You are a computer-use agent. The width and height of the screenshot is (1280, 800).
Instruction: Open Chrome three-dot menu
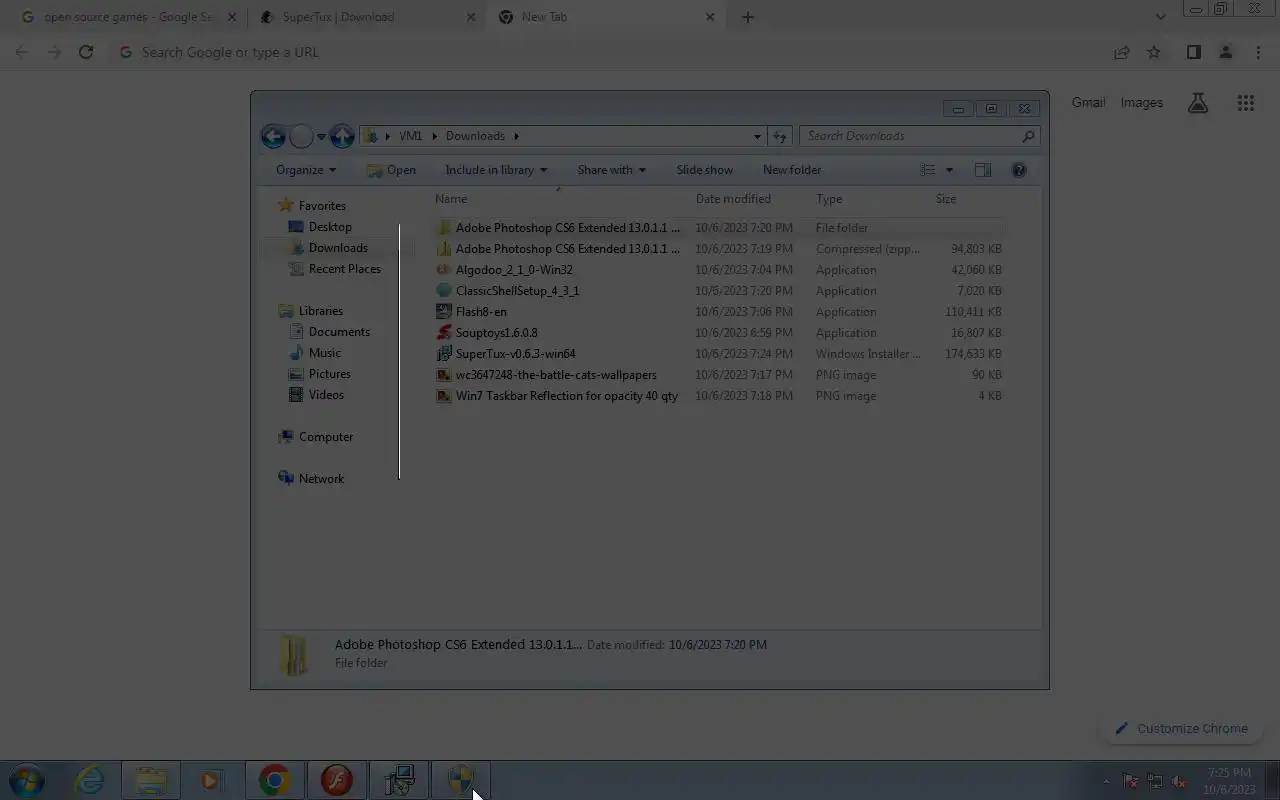pos(1258,52)
